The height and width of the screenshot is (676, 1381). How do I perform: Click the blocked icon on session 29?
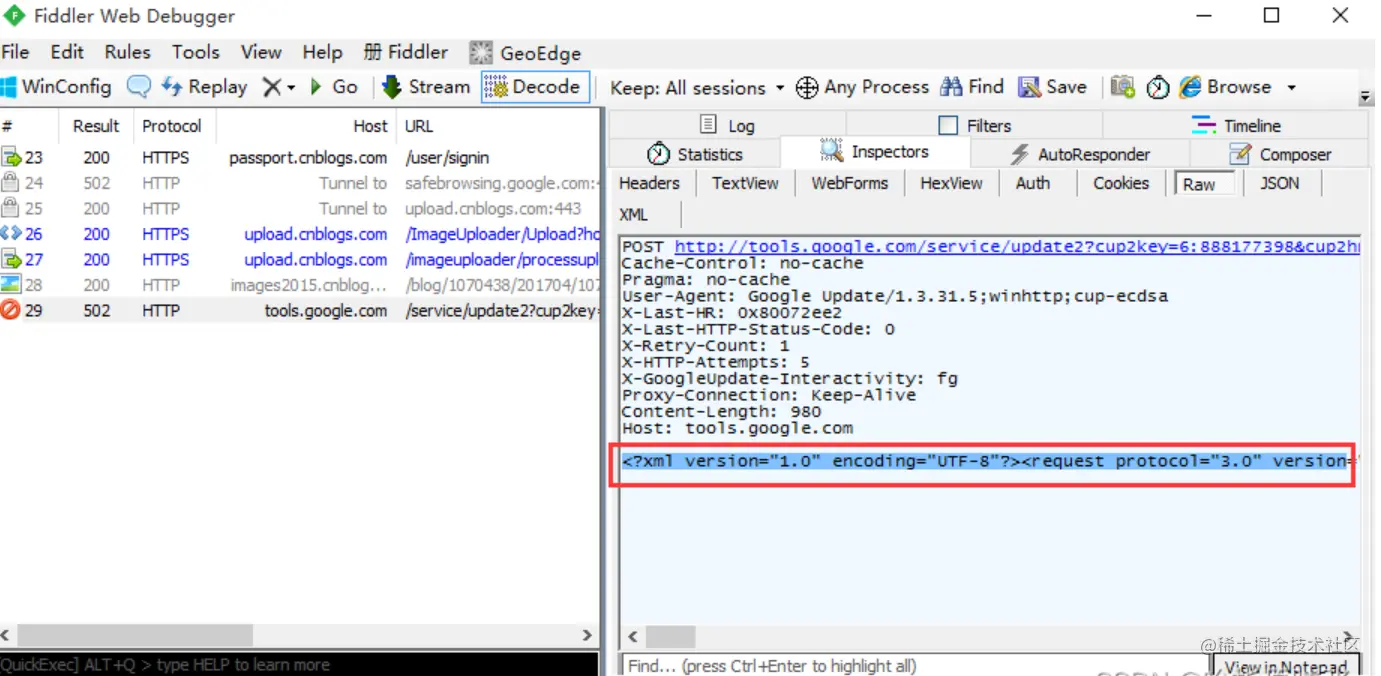tap(11, 310)
